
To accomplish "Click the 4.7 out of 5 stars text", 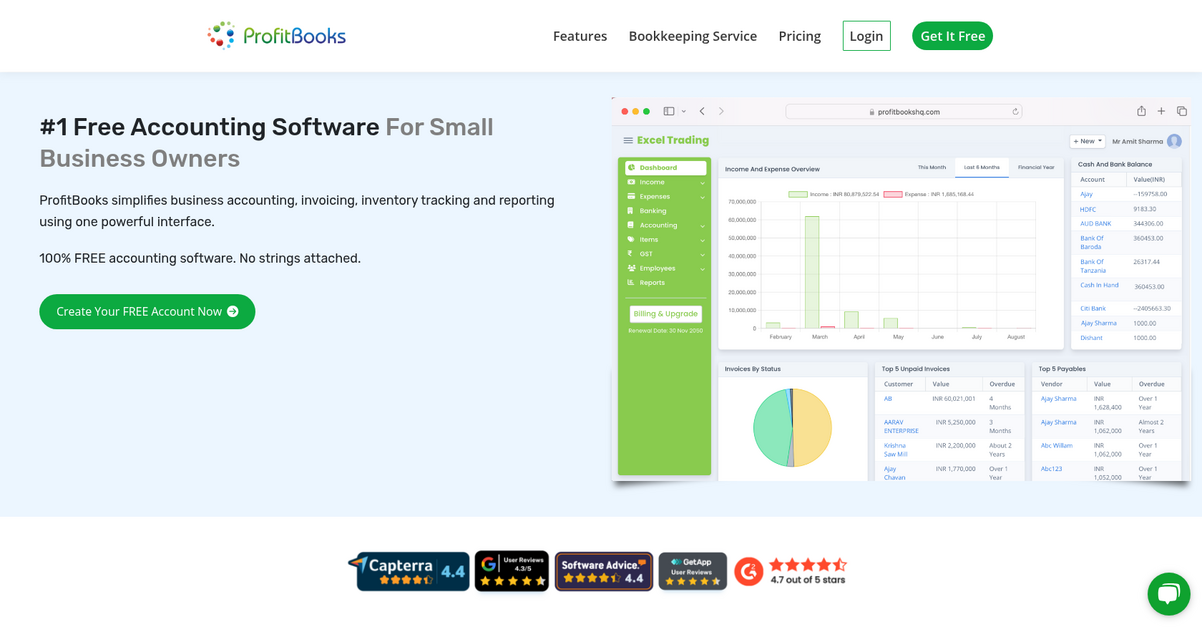I will (808, 580).
